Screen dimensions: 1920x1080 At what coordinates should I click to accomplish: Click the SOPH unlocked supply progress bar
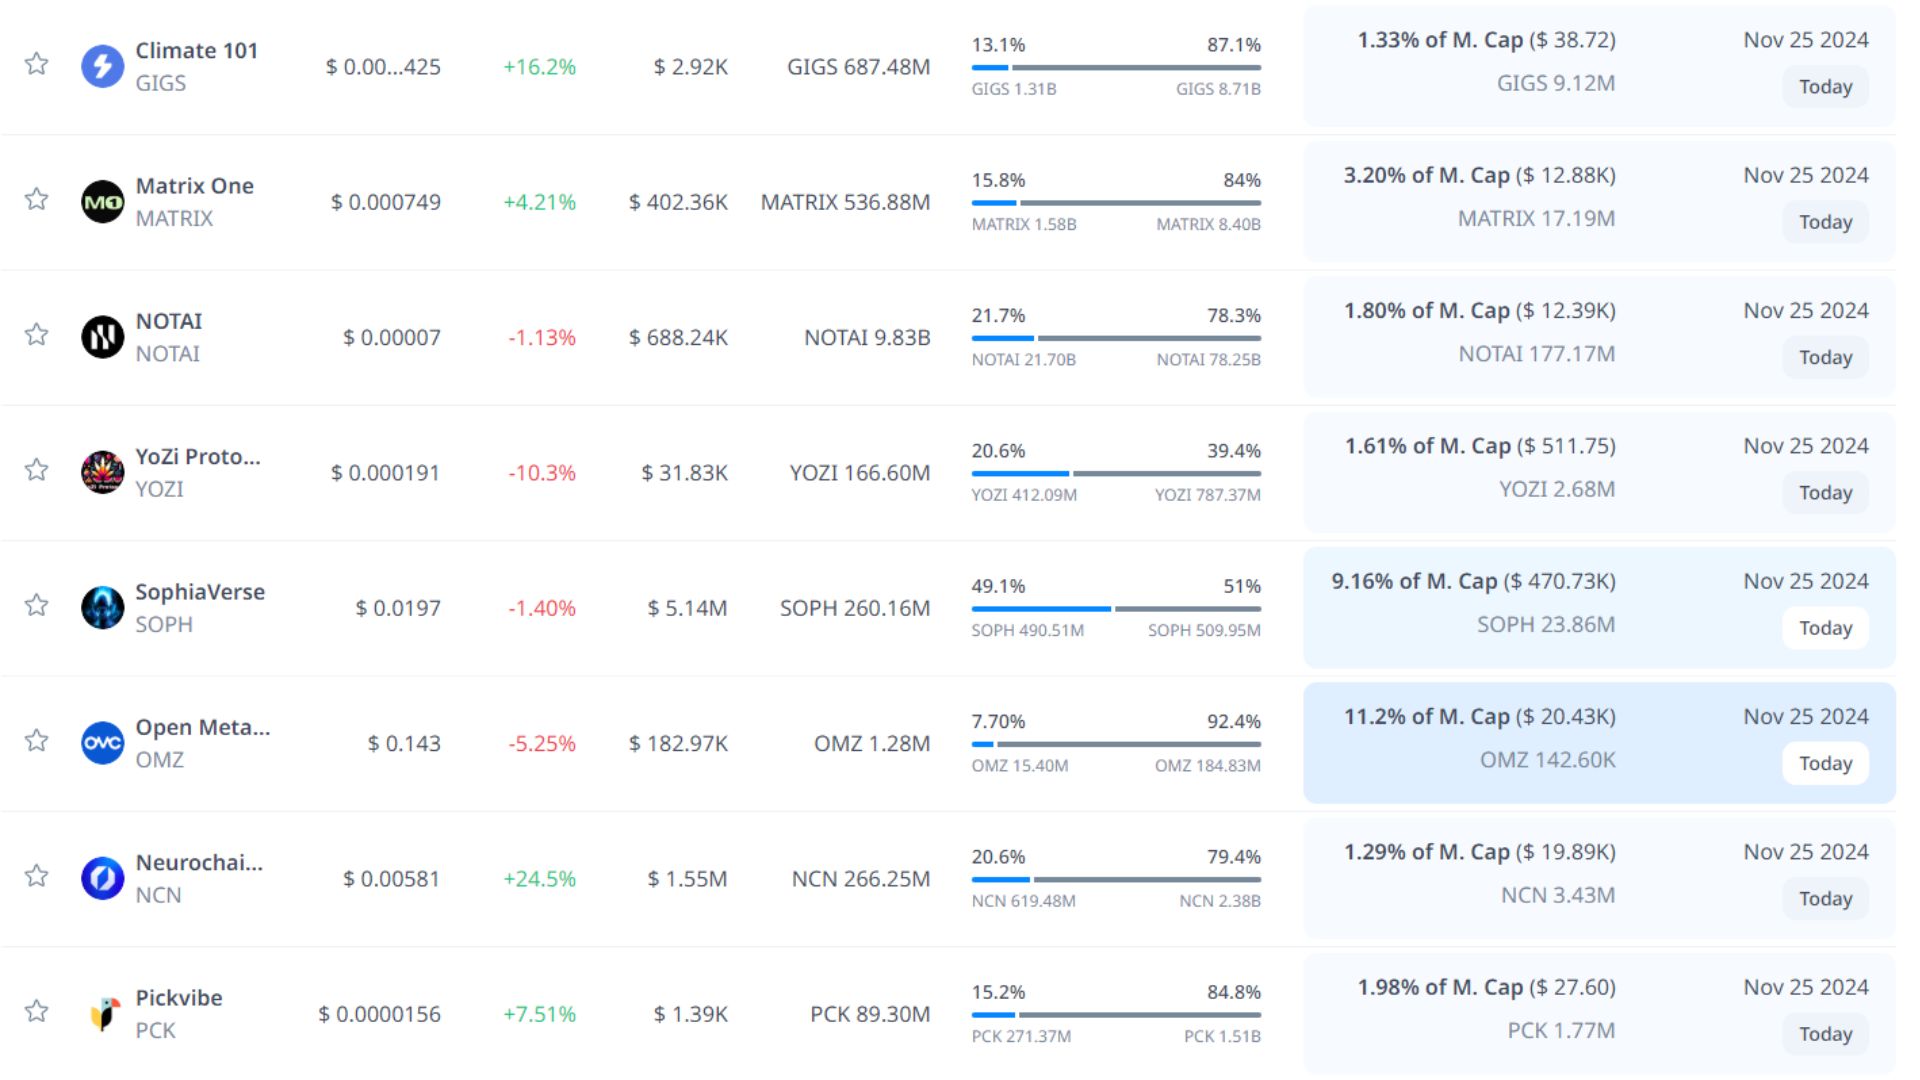1116,608
